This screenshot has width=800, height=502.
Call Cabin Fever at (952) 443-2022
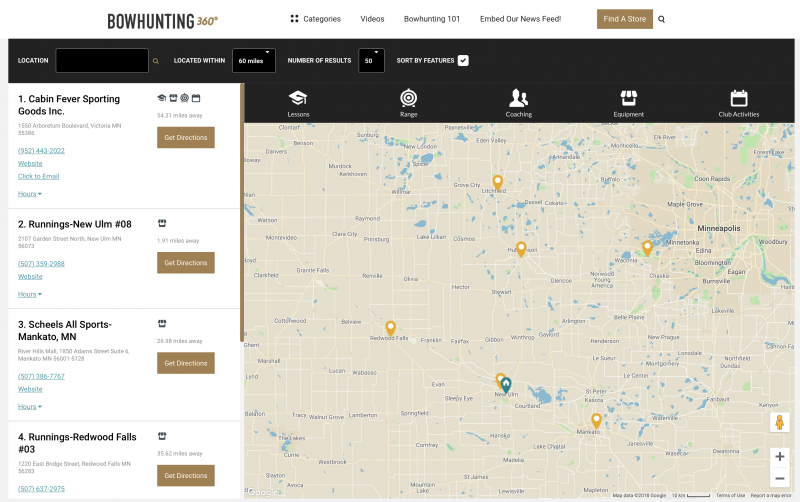coord(41,150)
